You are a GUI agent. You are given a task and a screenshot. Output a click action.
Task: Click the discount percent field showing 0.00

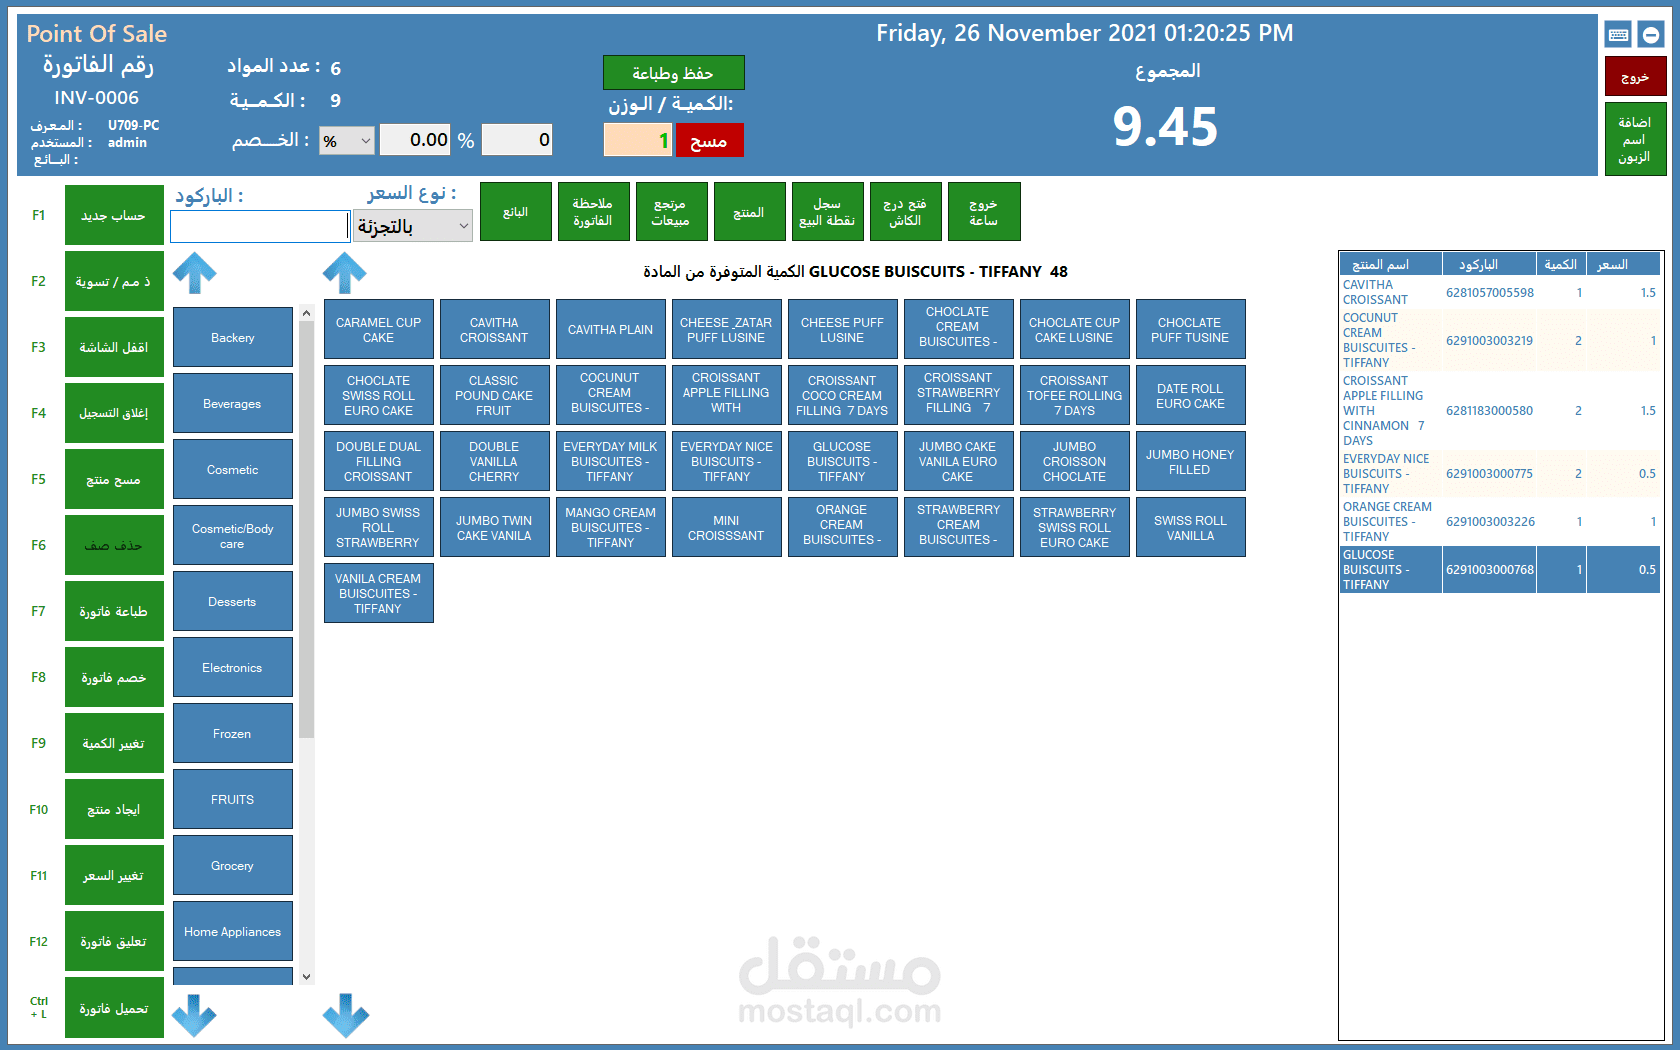[x=416, y=140]
